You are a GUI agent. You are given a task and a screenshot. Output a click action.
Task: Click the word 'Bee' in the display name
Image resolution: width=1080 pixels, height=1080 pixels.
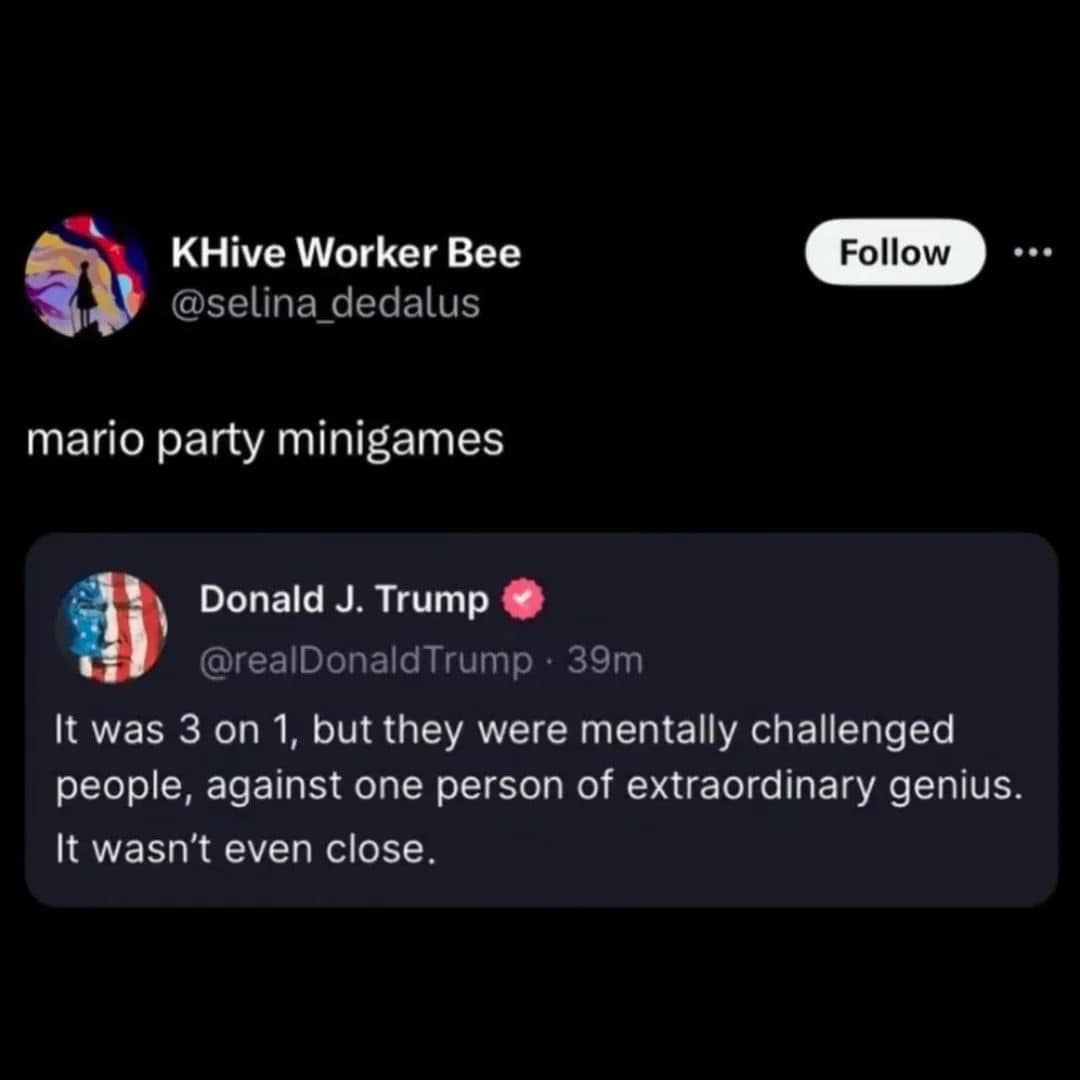pos(484,253)
